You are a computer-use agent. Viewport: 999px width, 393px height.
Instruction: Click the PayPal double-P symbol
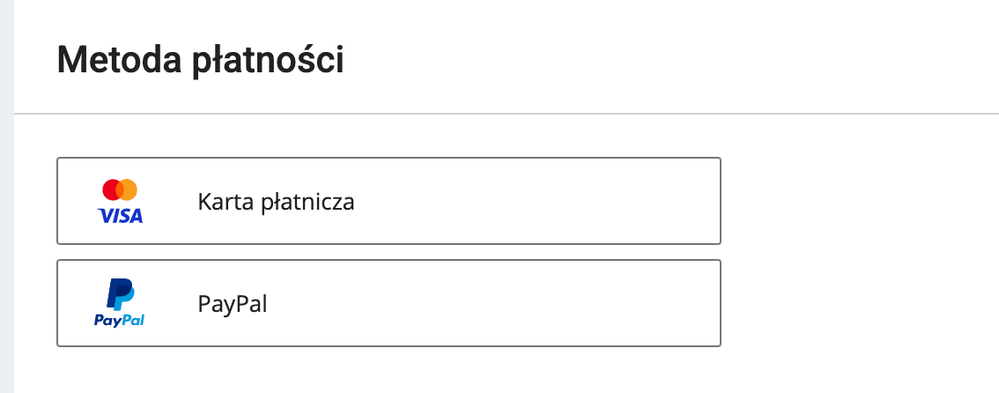click(x=120, y=294)
